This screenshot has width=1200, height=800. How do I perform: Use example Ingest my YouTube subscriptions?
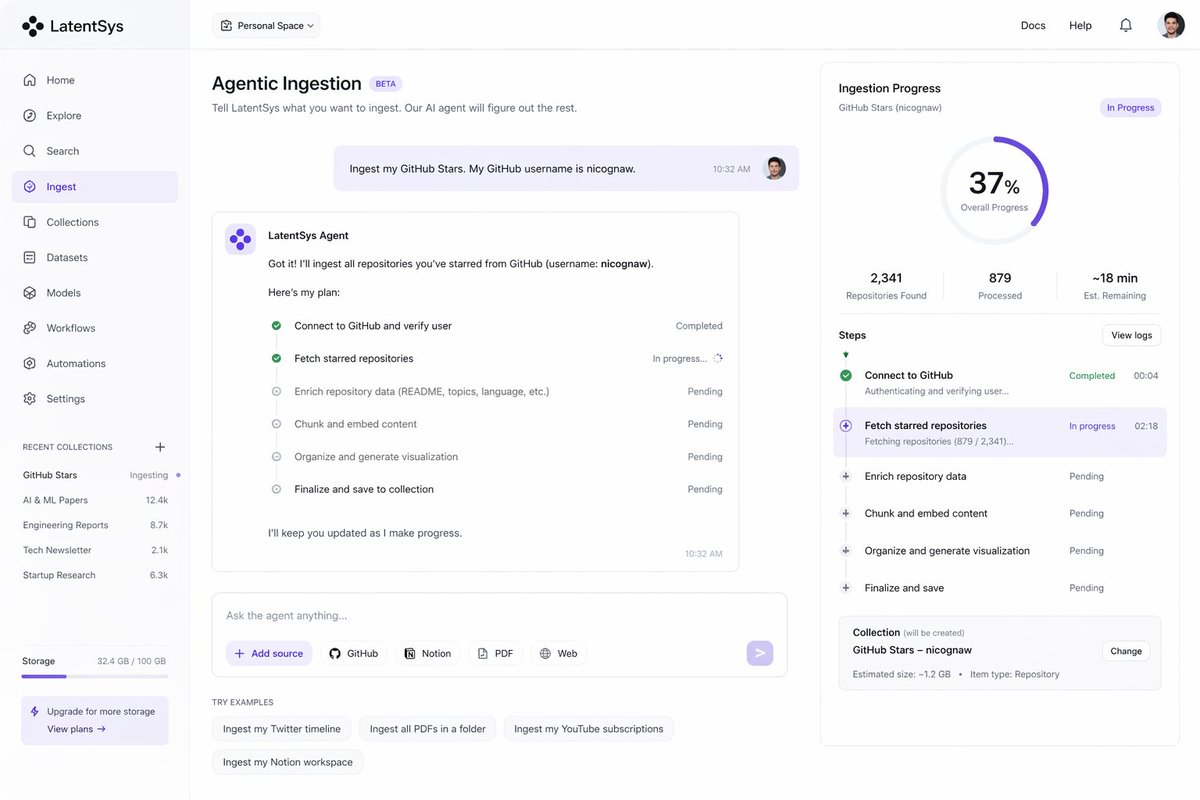pyautogui.click(x=589, y=729)
